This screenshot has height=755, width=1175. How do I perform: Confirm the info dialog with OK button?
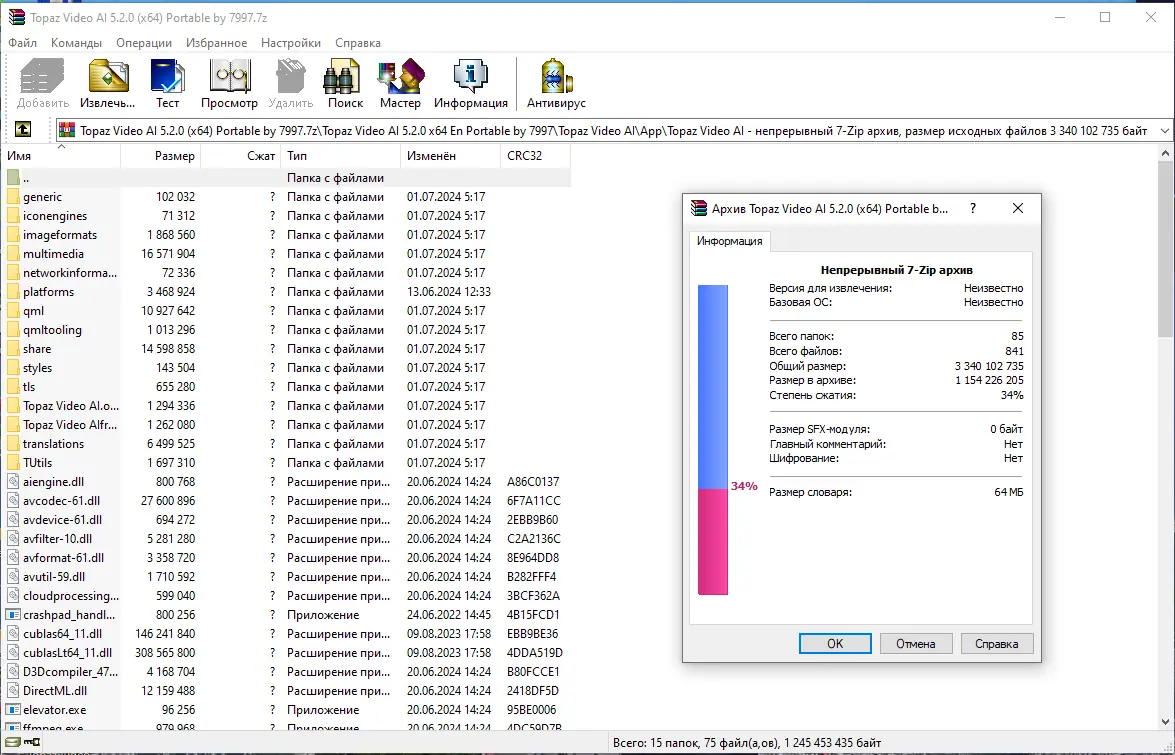835,643
